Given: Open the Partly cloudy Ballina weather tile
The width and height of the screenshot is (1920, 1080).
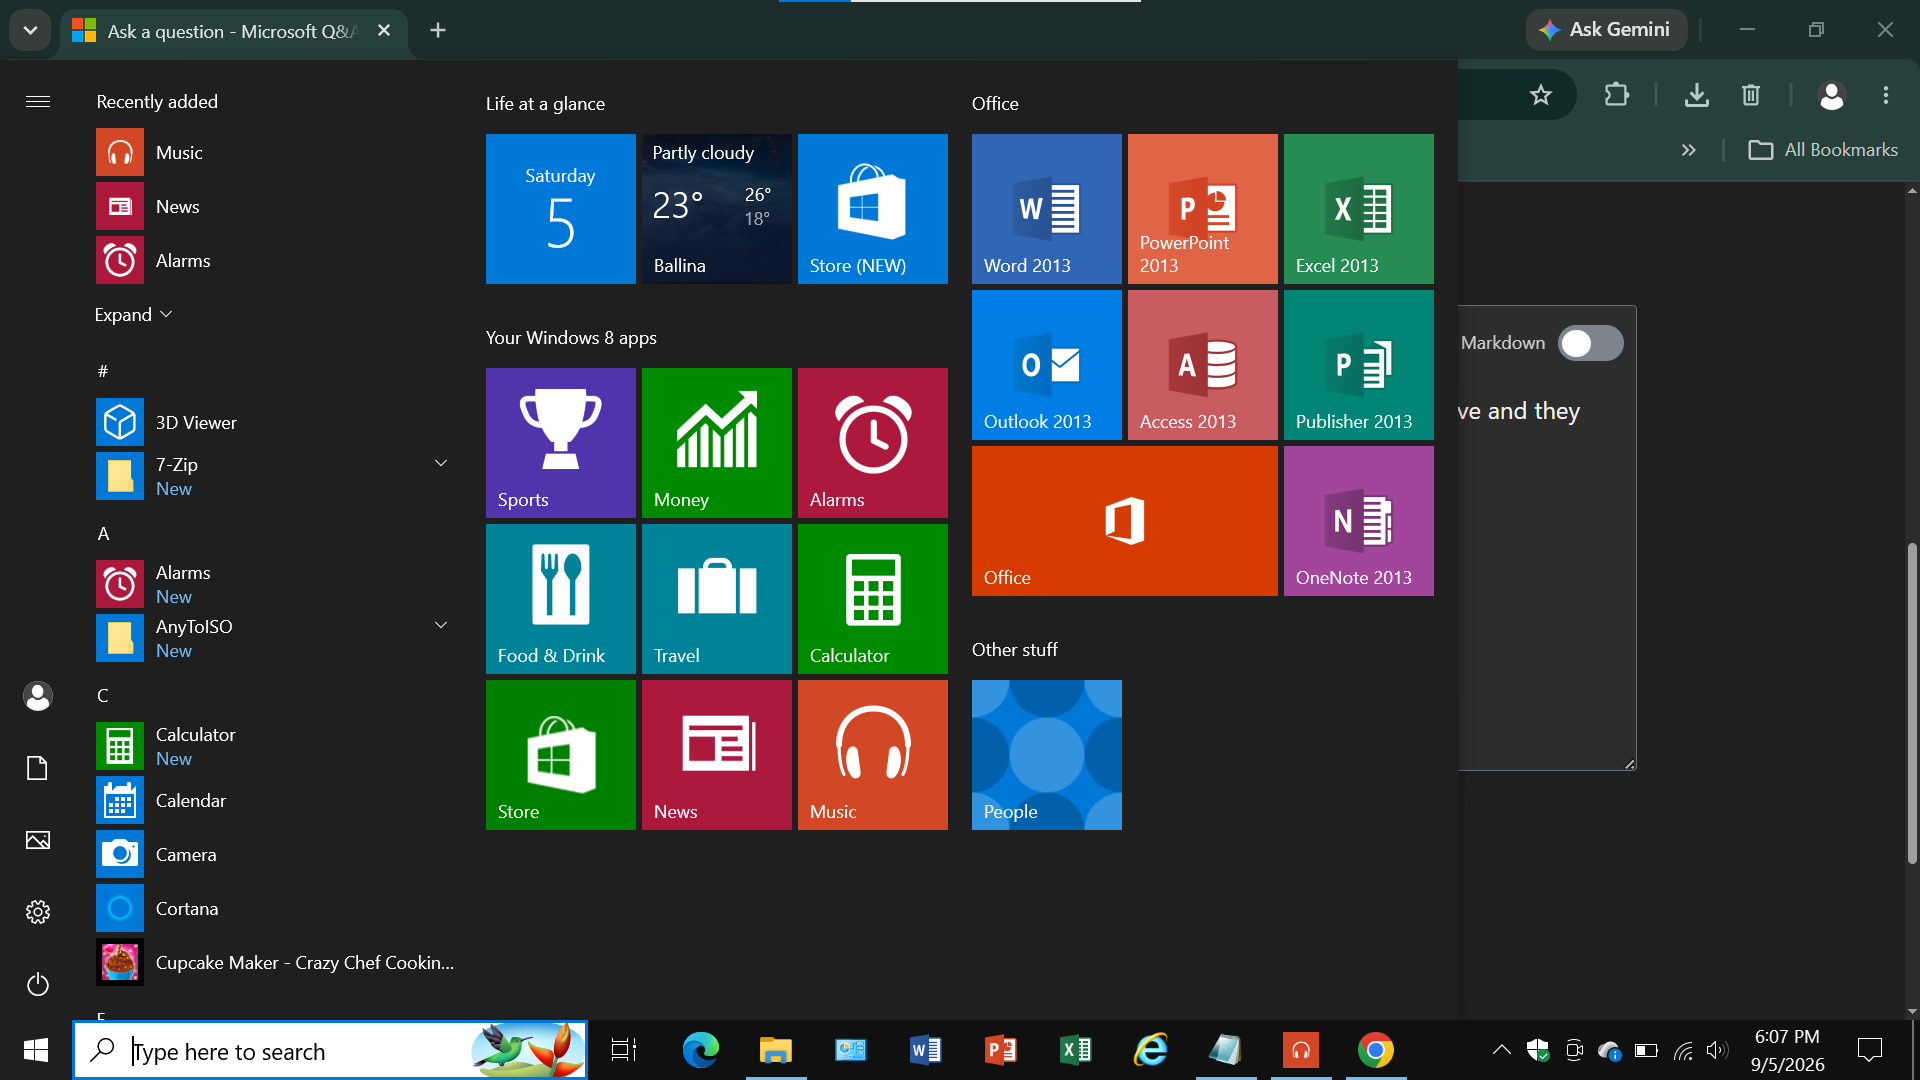Looking at the screenshot, I should [x=716, y=209].
